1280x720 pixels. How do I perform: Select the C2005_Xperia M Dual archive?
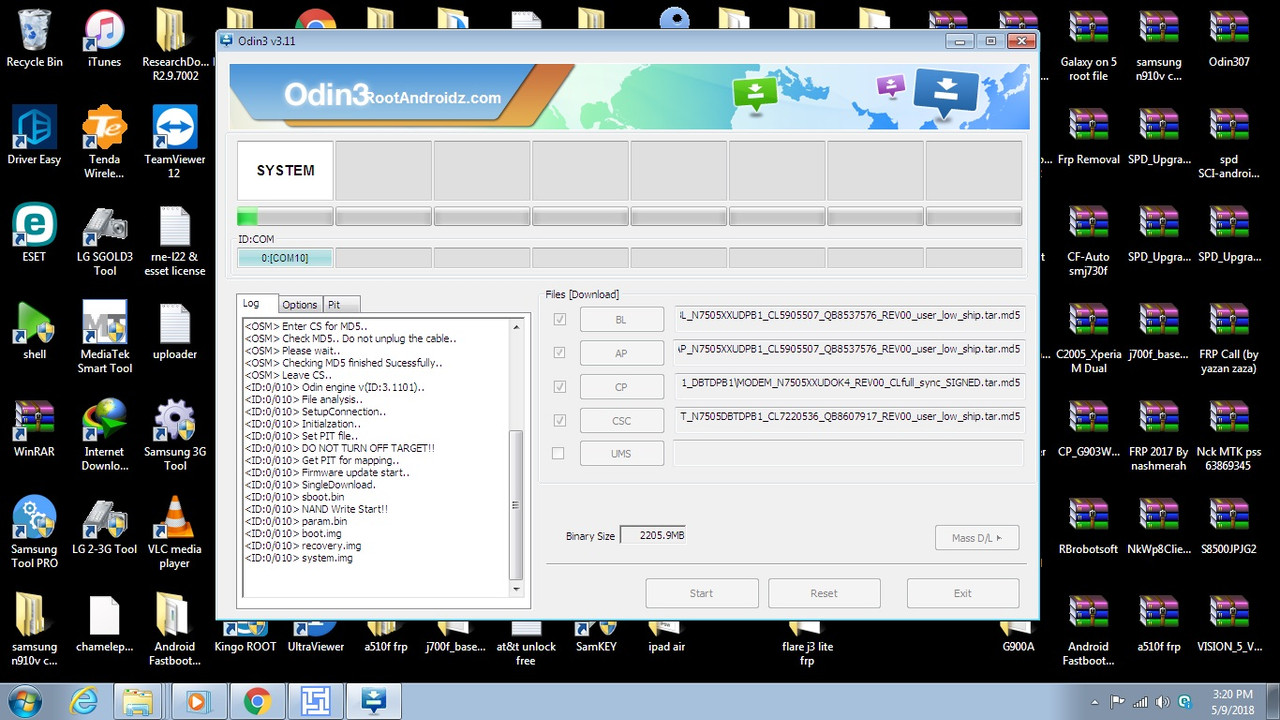pyautogui.click(x=1088, y=338)
